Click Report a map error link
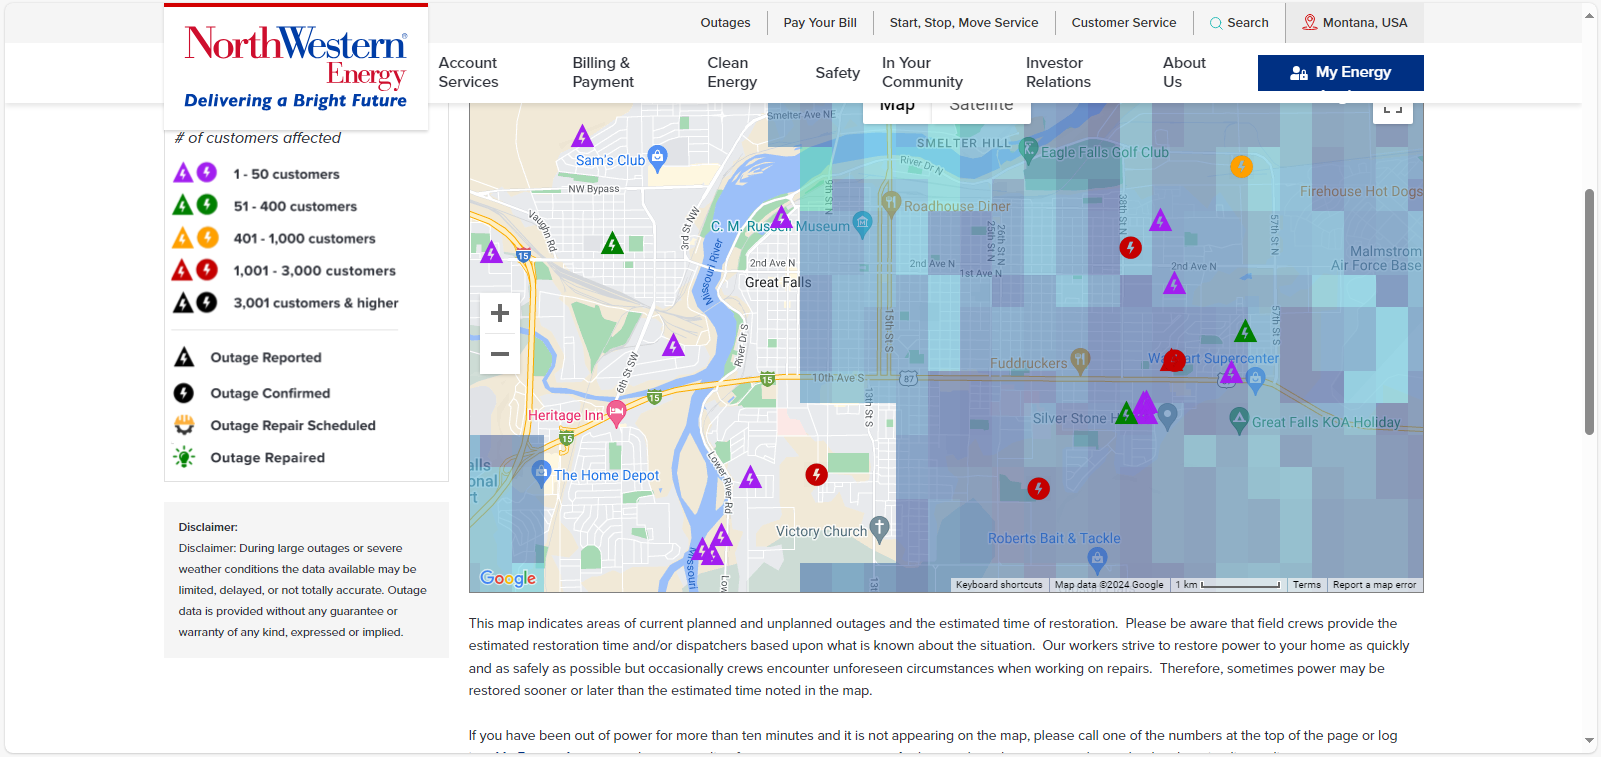Viewport: 1601px width, 757px height. (x=1374, y=585)
